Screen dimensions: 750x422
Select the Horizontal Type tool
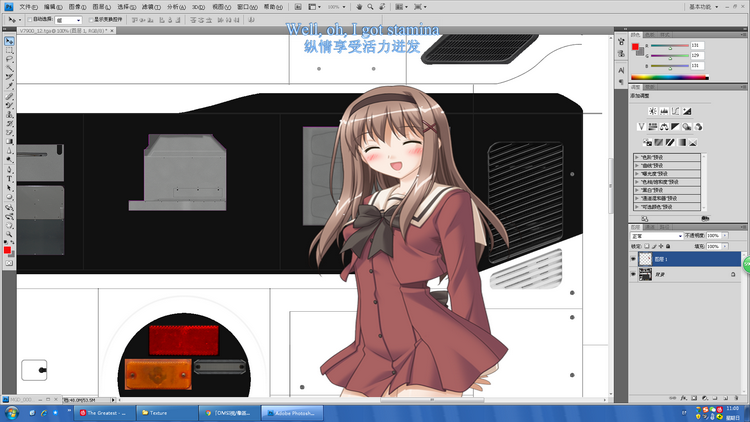pos(9,178)
